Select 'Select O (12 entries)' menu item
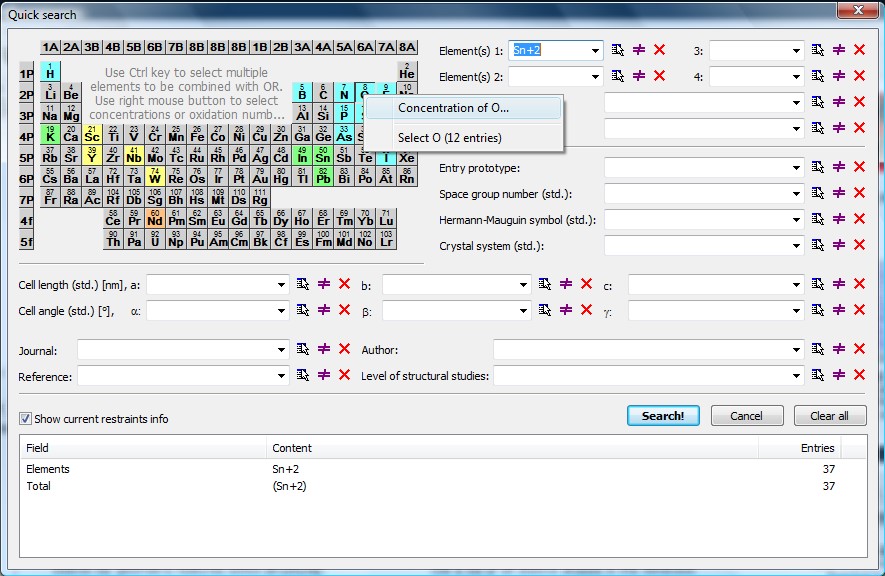This screenshot has height=576, width=885. point(449,138)
